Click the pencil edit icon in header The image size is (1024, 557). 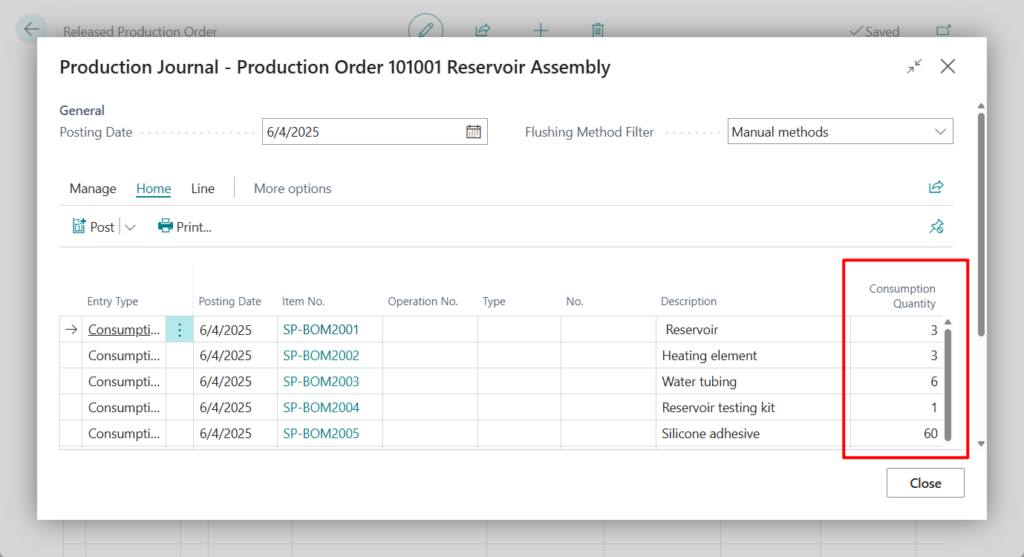tap(426, 30)
